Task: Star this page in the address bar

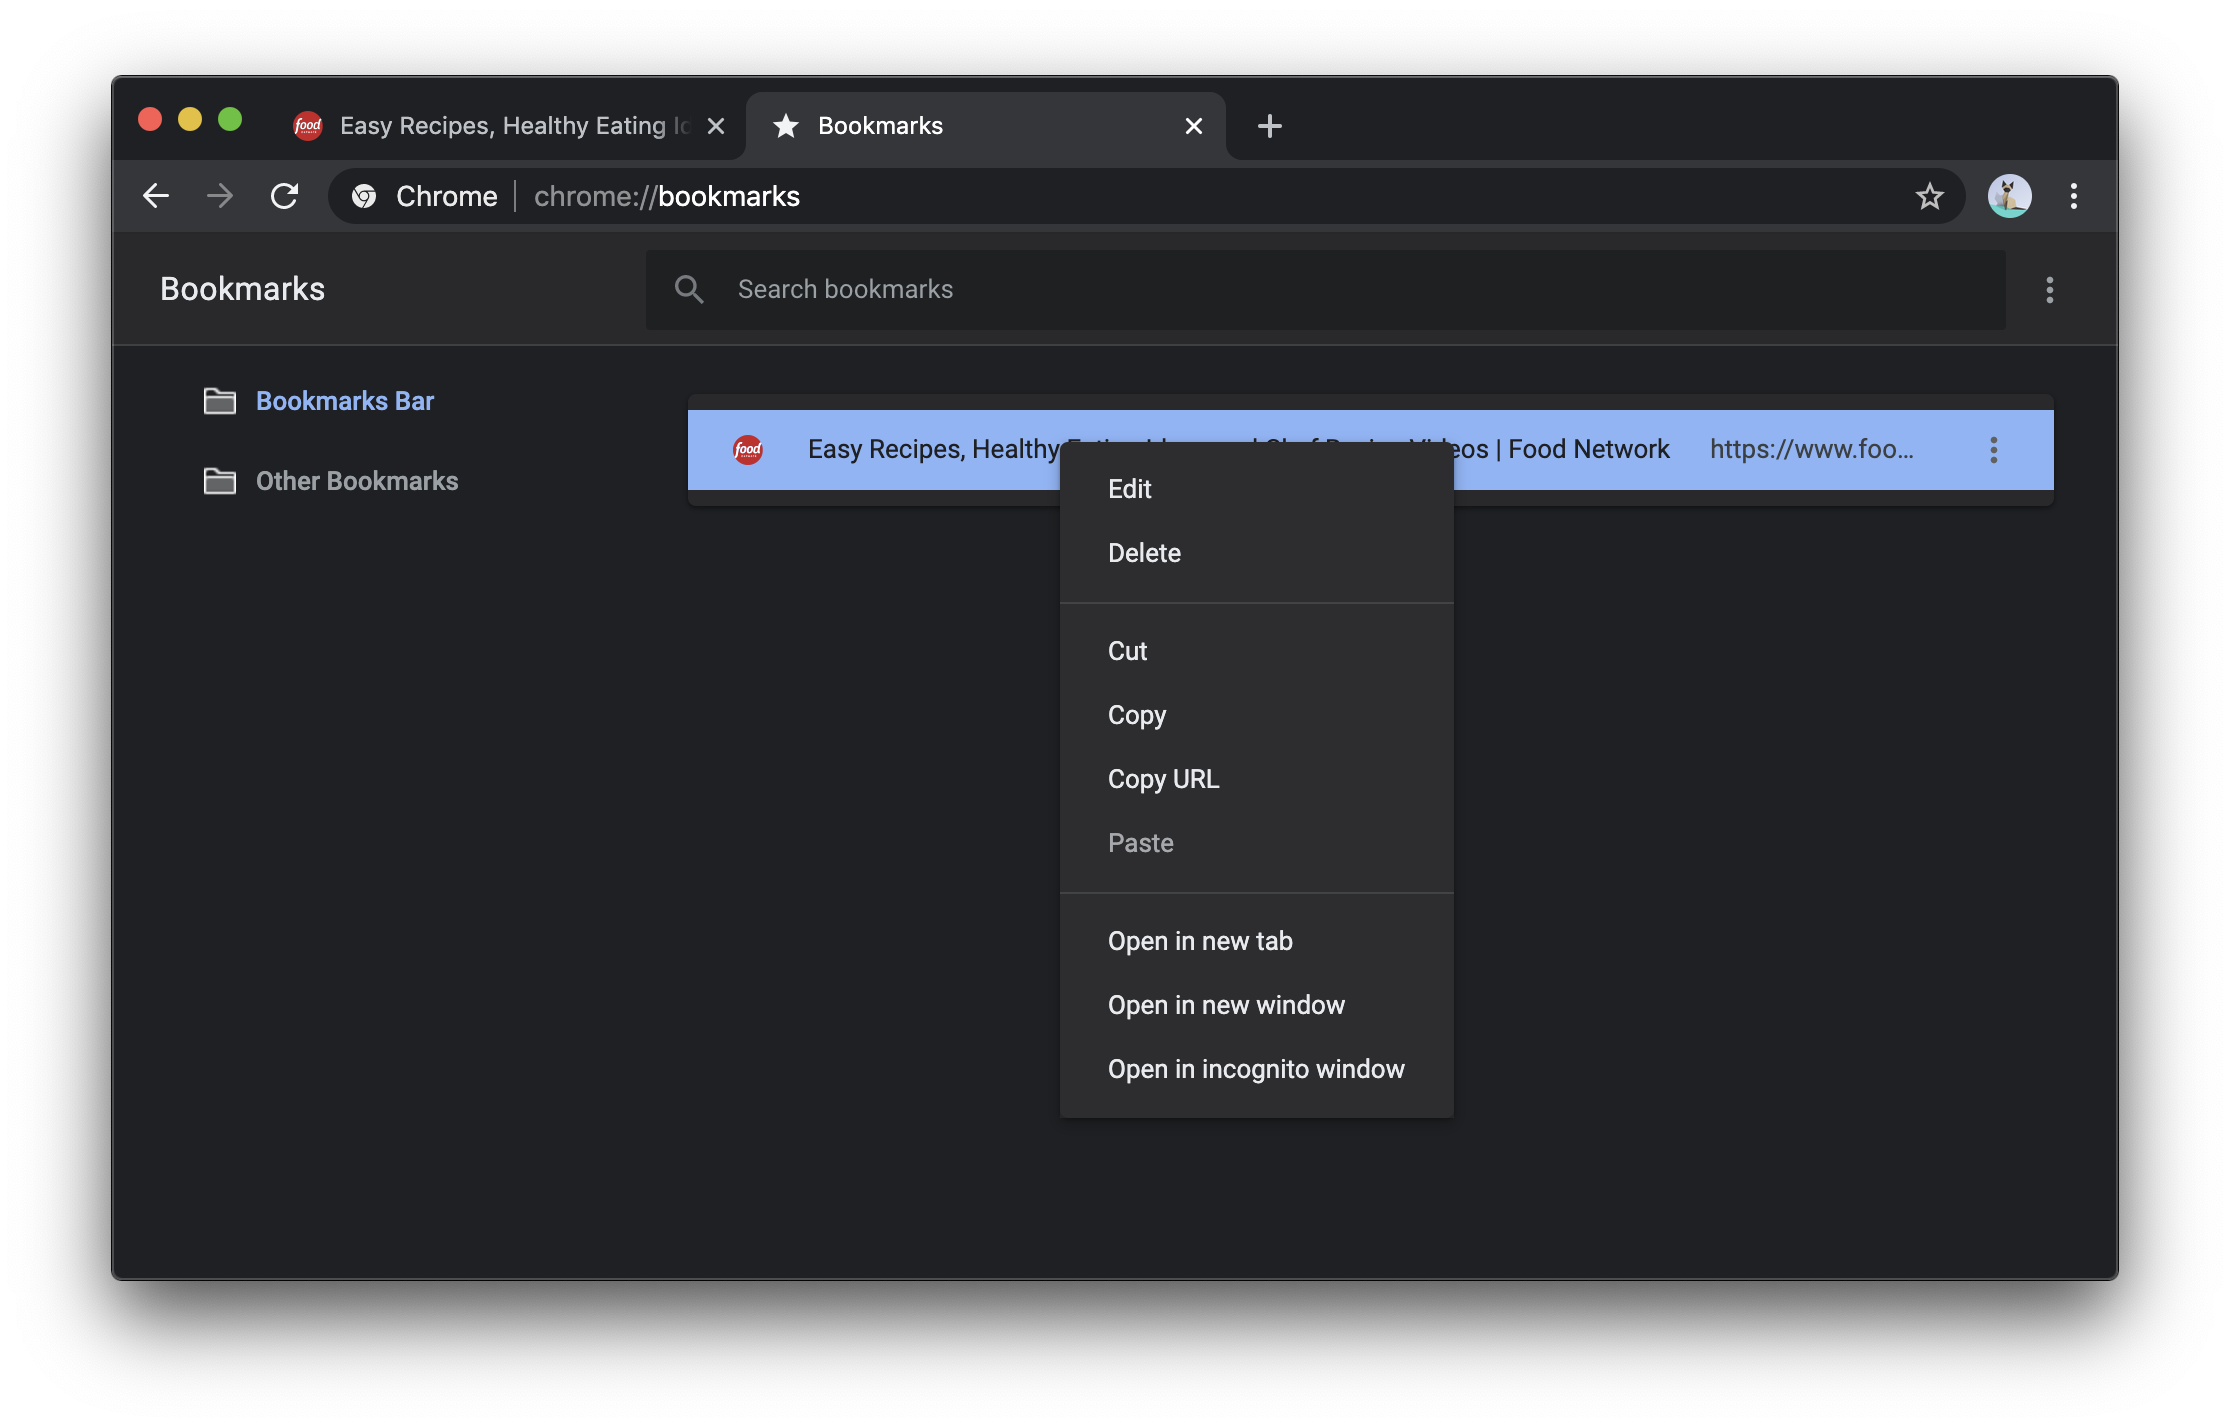Action: click(x=1930, y=196)
